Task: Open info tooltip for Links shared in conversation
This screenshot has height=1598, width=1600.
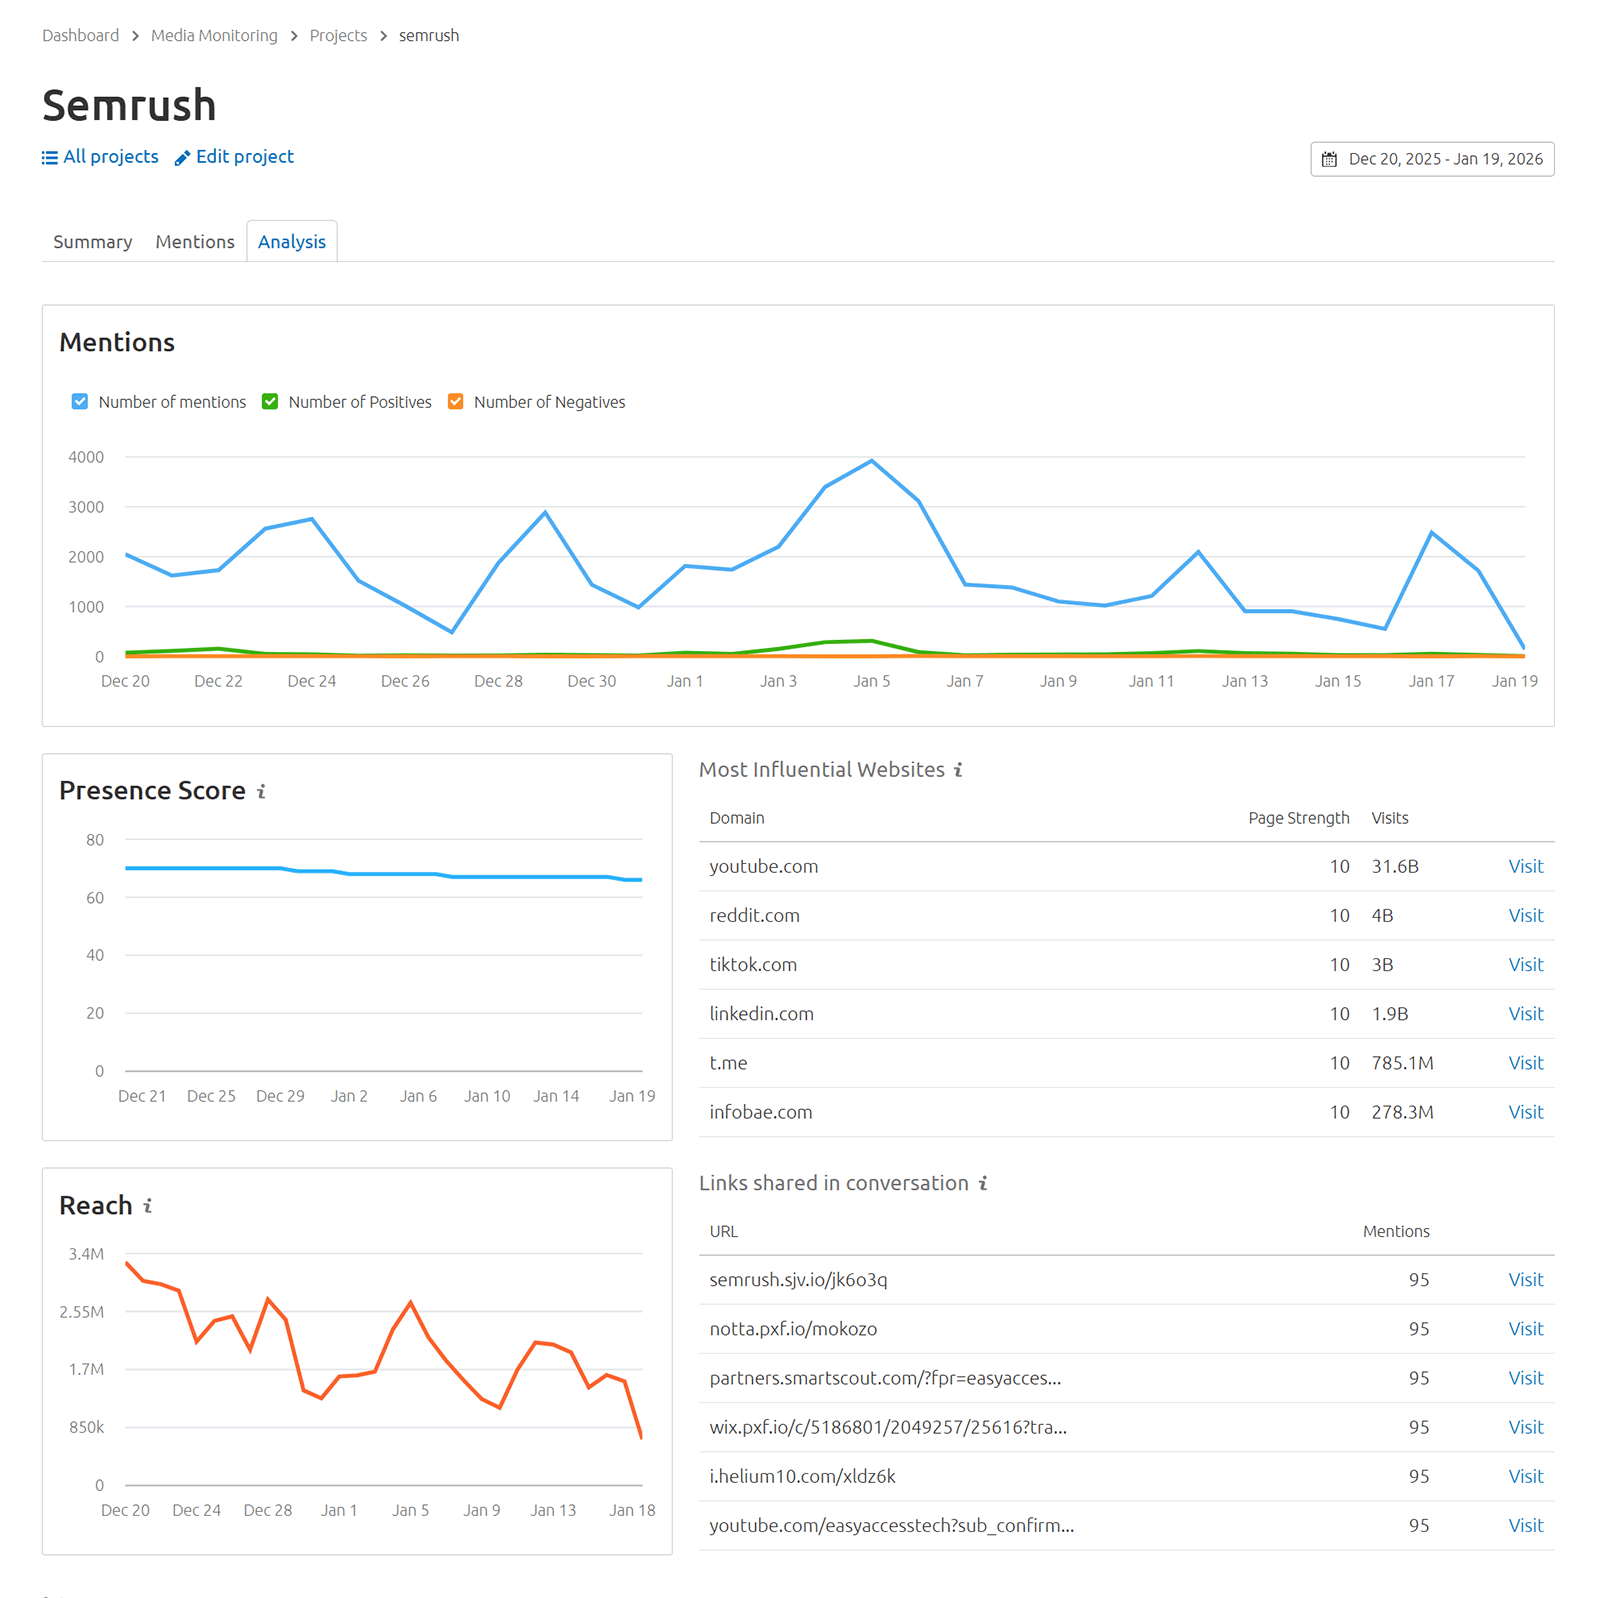Action: click(985, 1183)
